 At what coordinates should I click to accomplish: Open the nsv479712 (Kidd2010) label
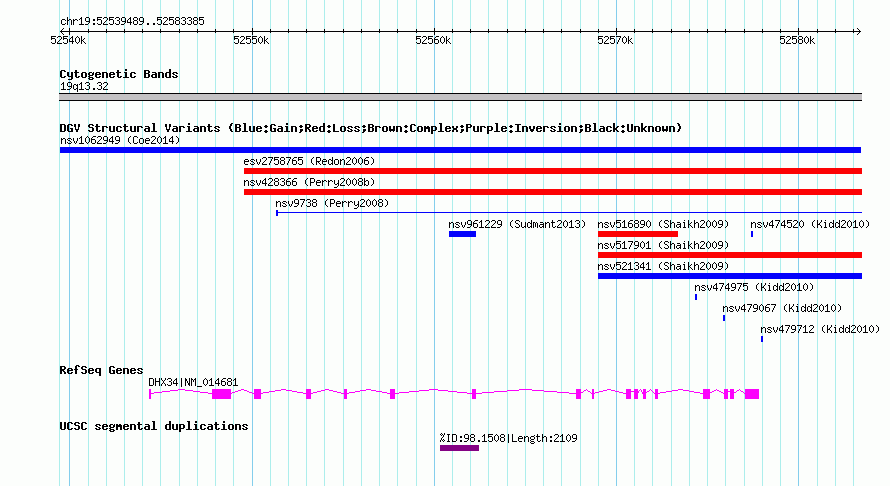click(820, 329)
